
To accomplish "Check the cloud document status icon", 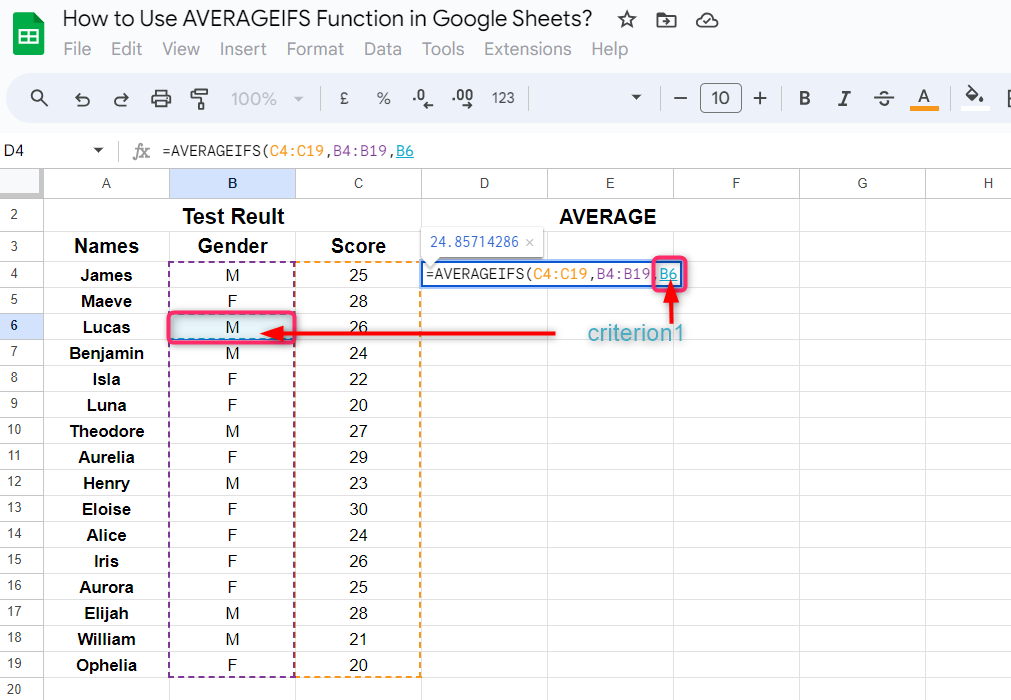I will pyautogui.click(x=707, y=21).
